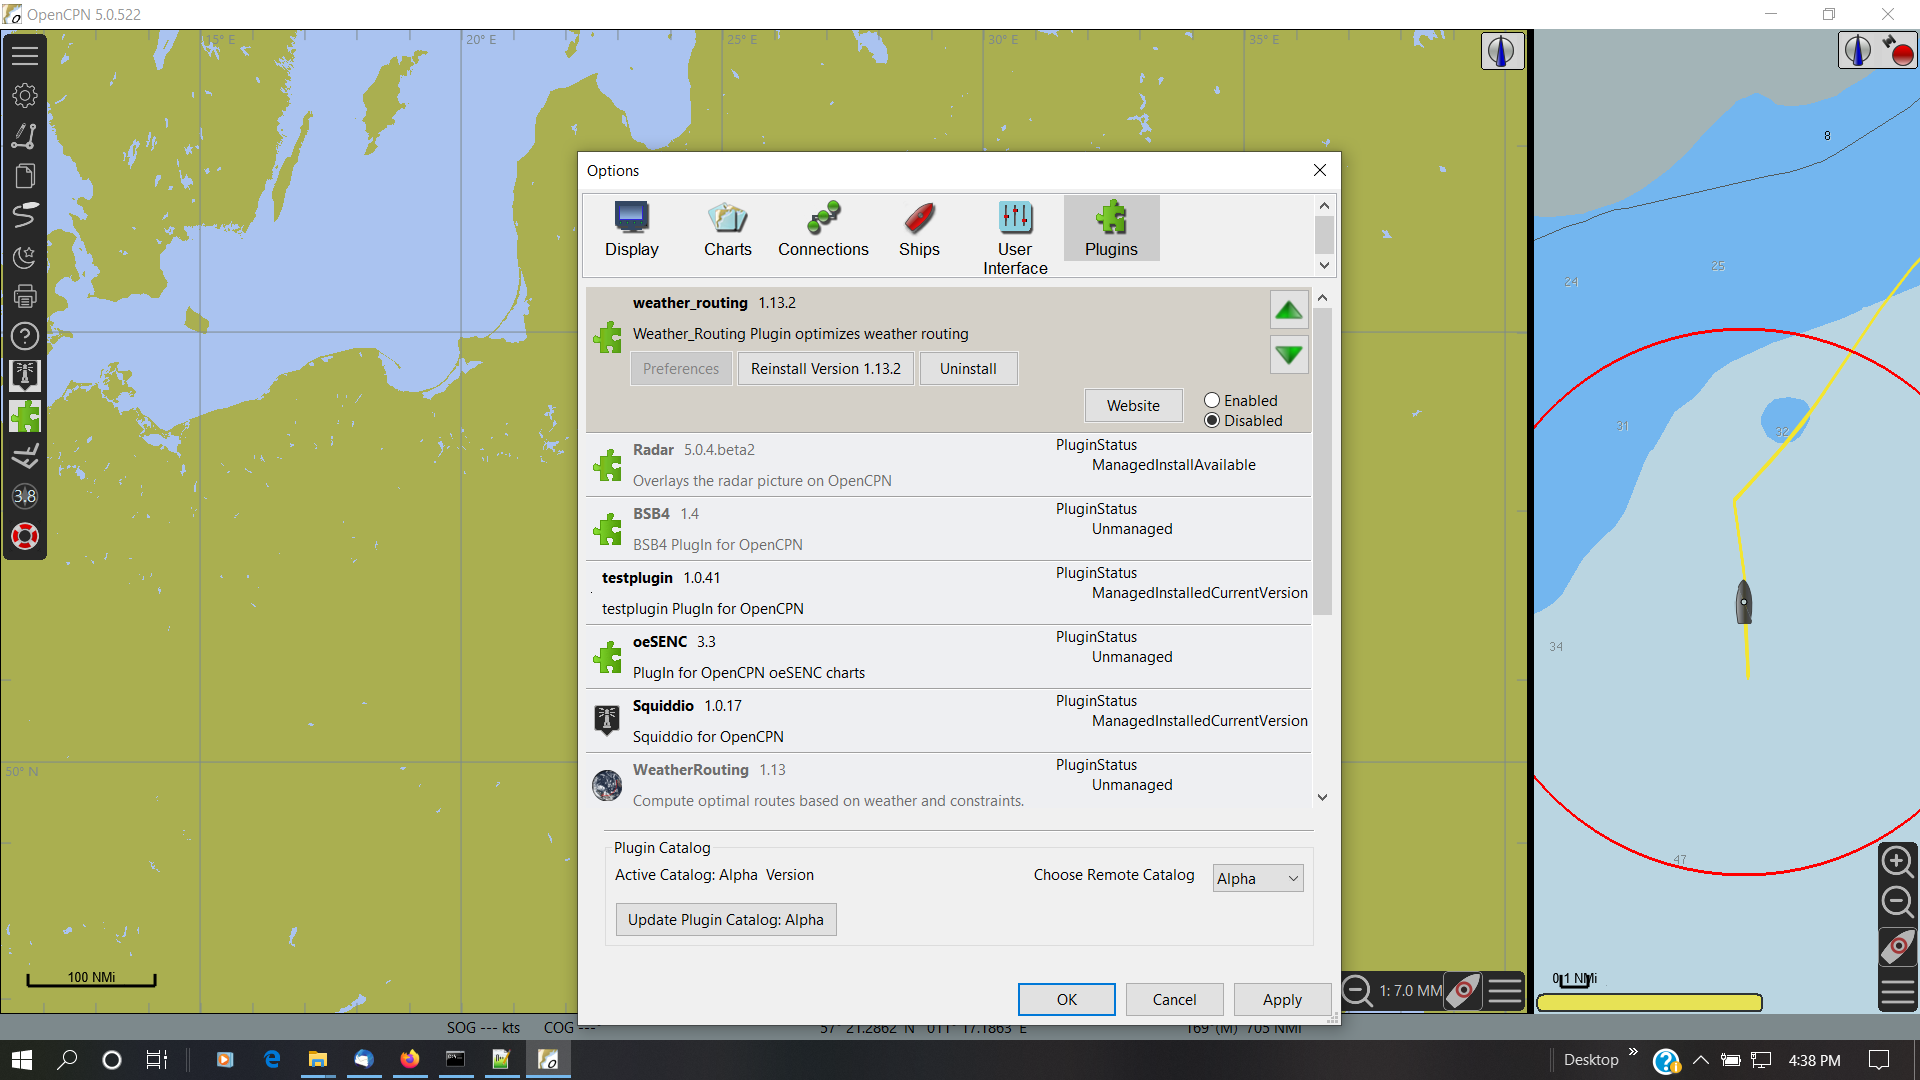Open the Ships tab
The image size is (1920, 1080).
(919, 229)
